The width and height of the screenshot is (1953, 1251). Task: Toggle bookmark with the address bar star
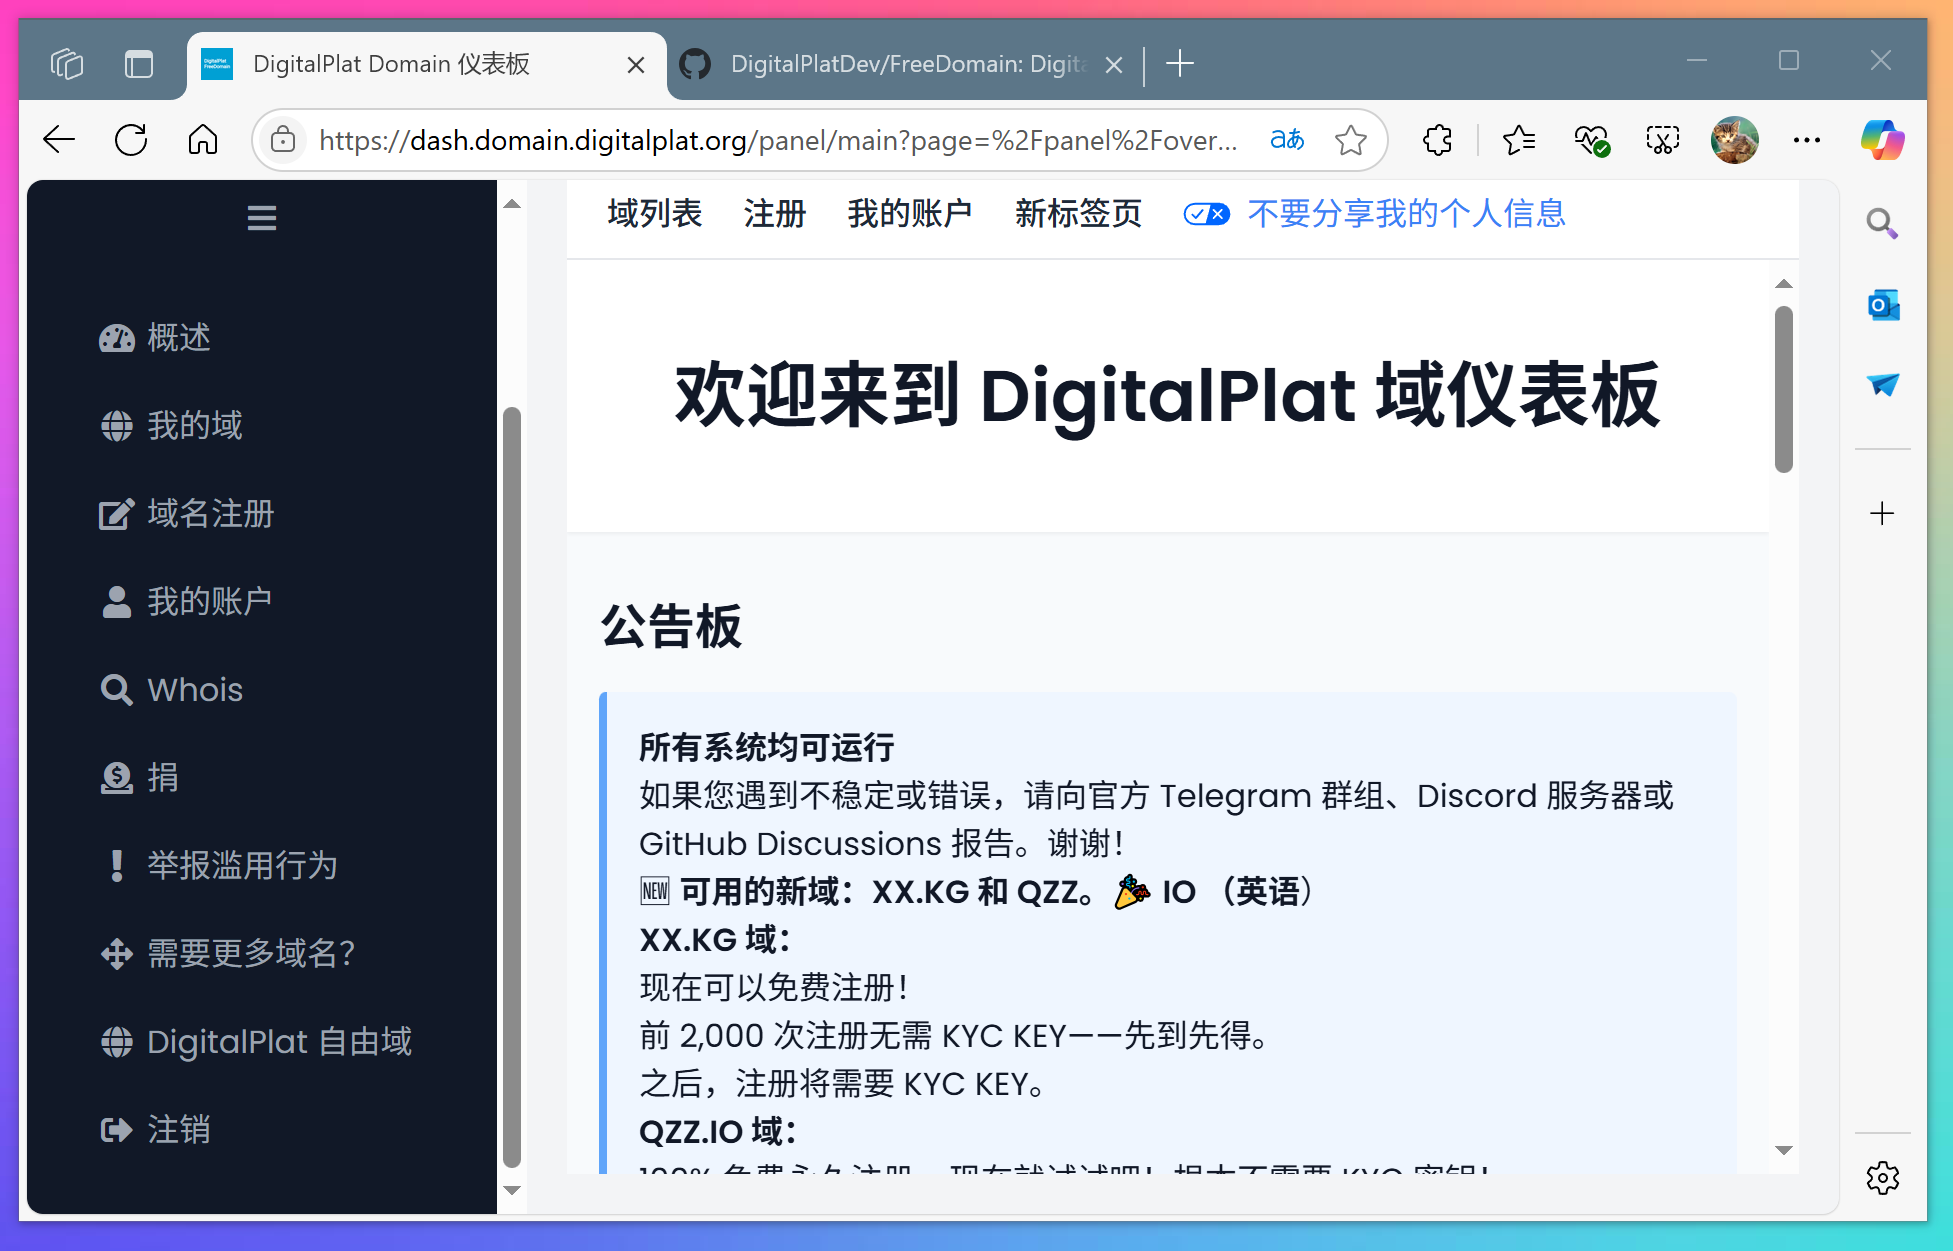click(1351, 140)
